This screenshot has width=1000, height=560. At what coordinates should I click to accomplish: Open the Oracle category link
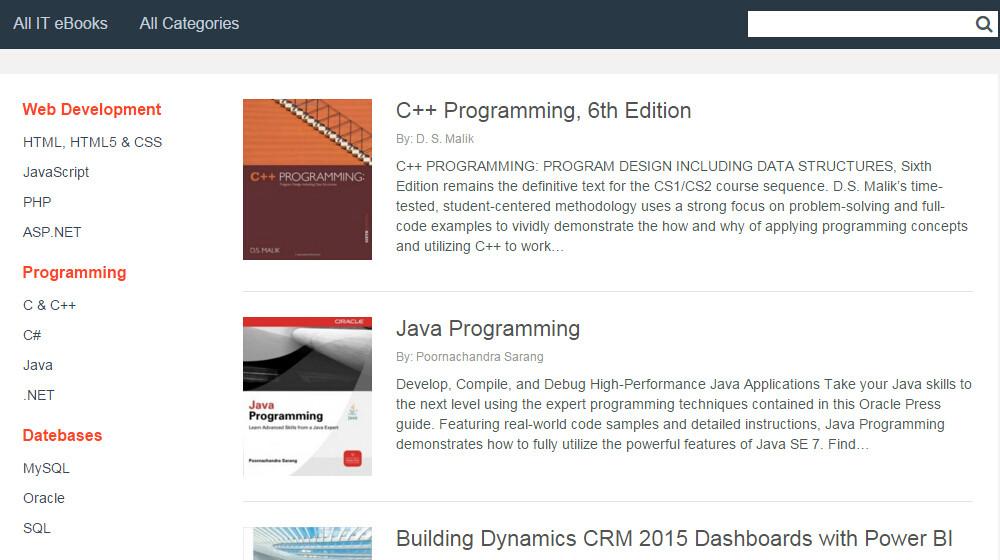[x=44, y=498]
